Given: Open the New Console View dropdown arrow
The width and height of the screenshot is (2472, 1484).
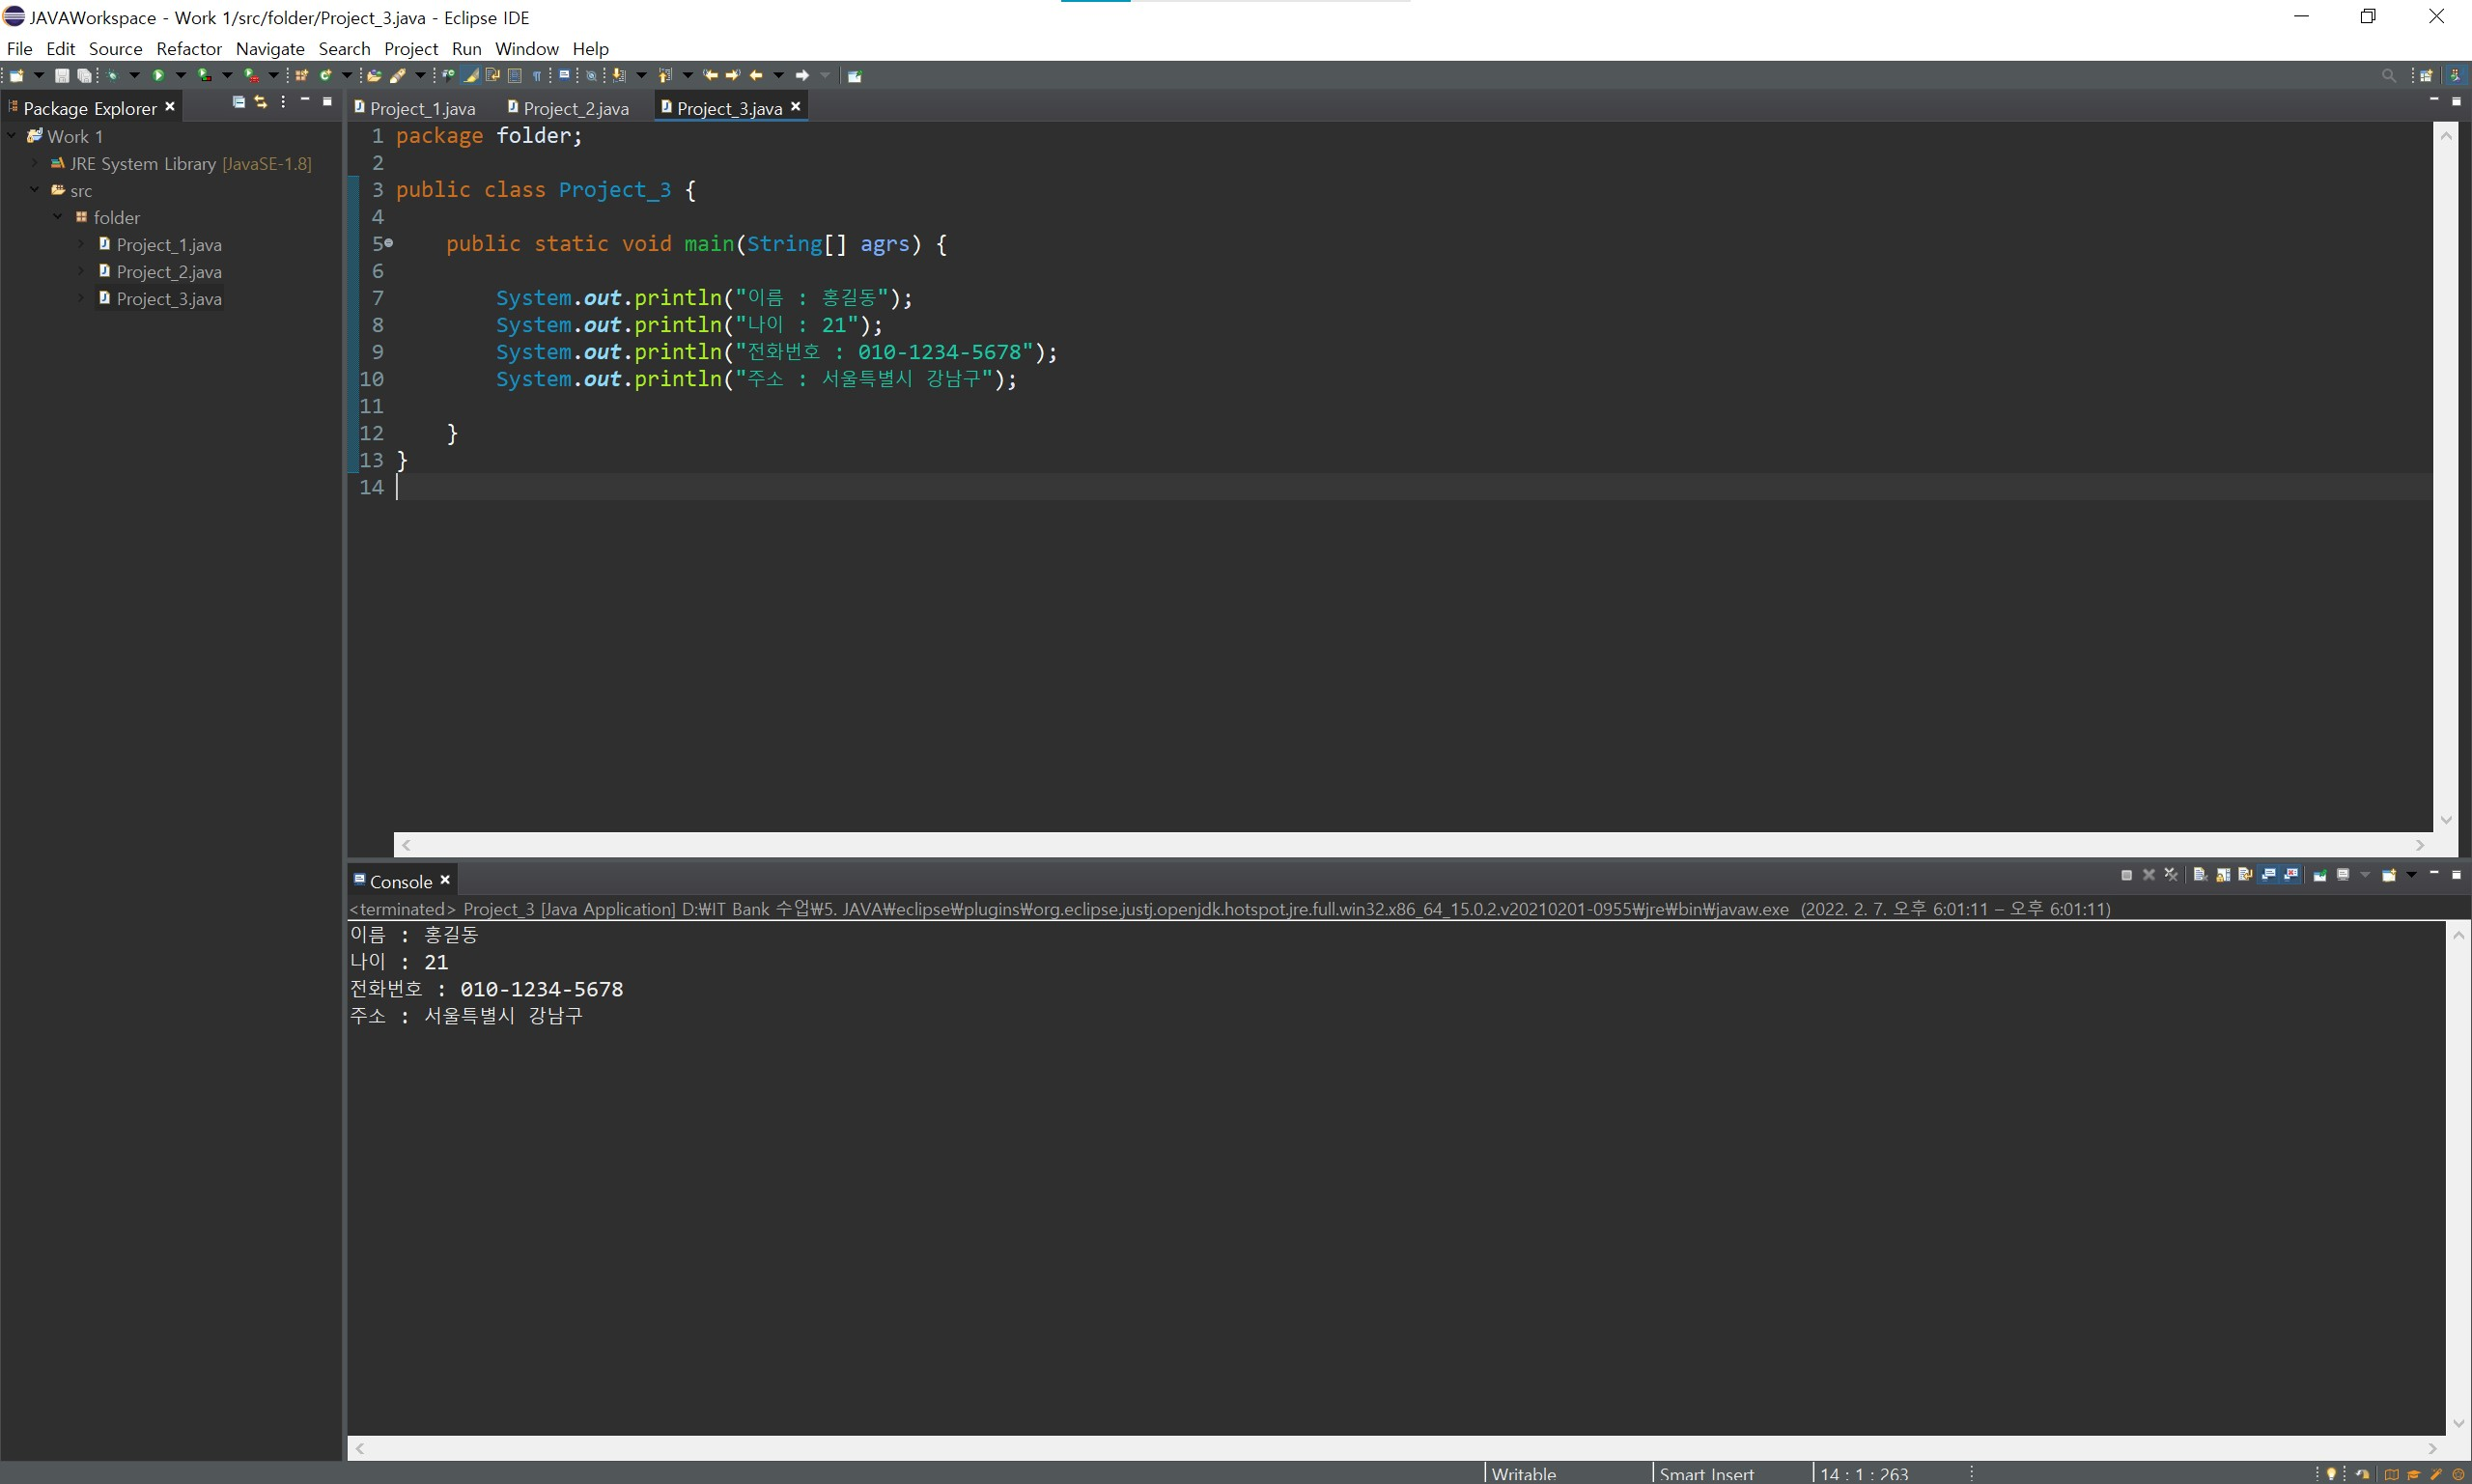Looking at the screenshot, I should tap(2411, 875).
